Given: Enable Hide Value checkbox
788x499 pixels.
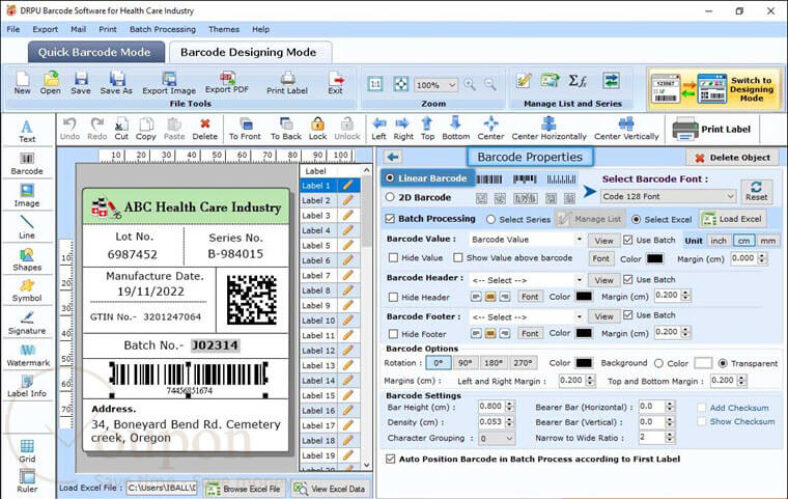Looking at the screenshot, I should tap(393, 258).
